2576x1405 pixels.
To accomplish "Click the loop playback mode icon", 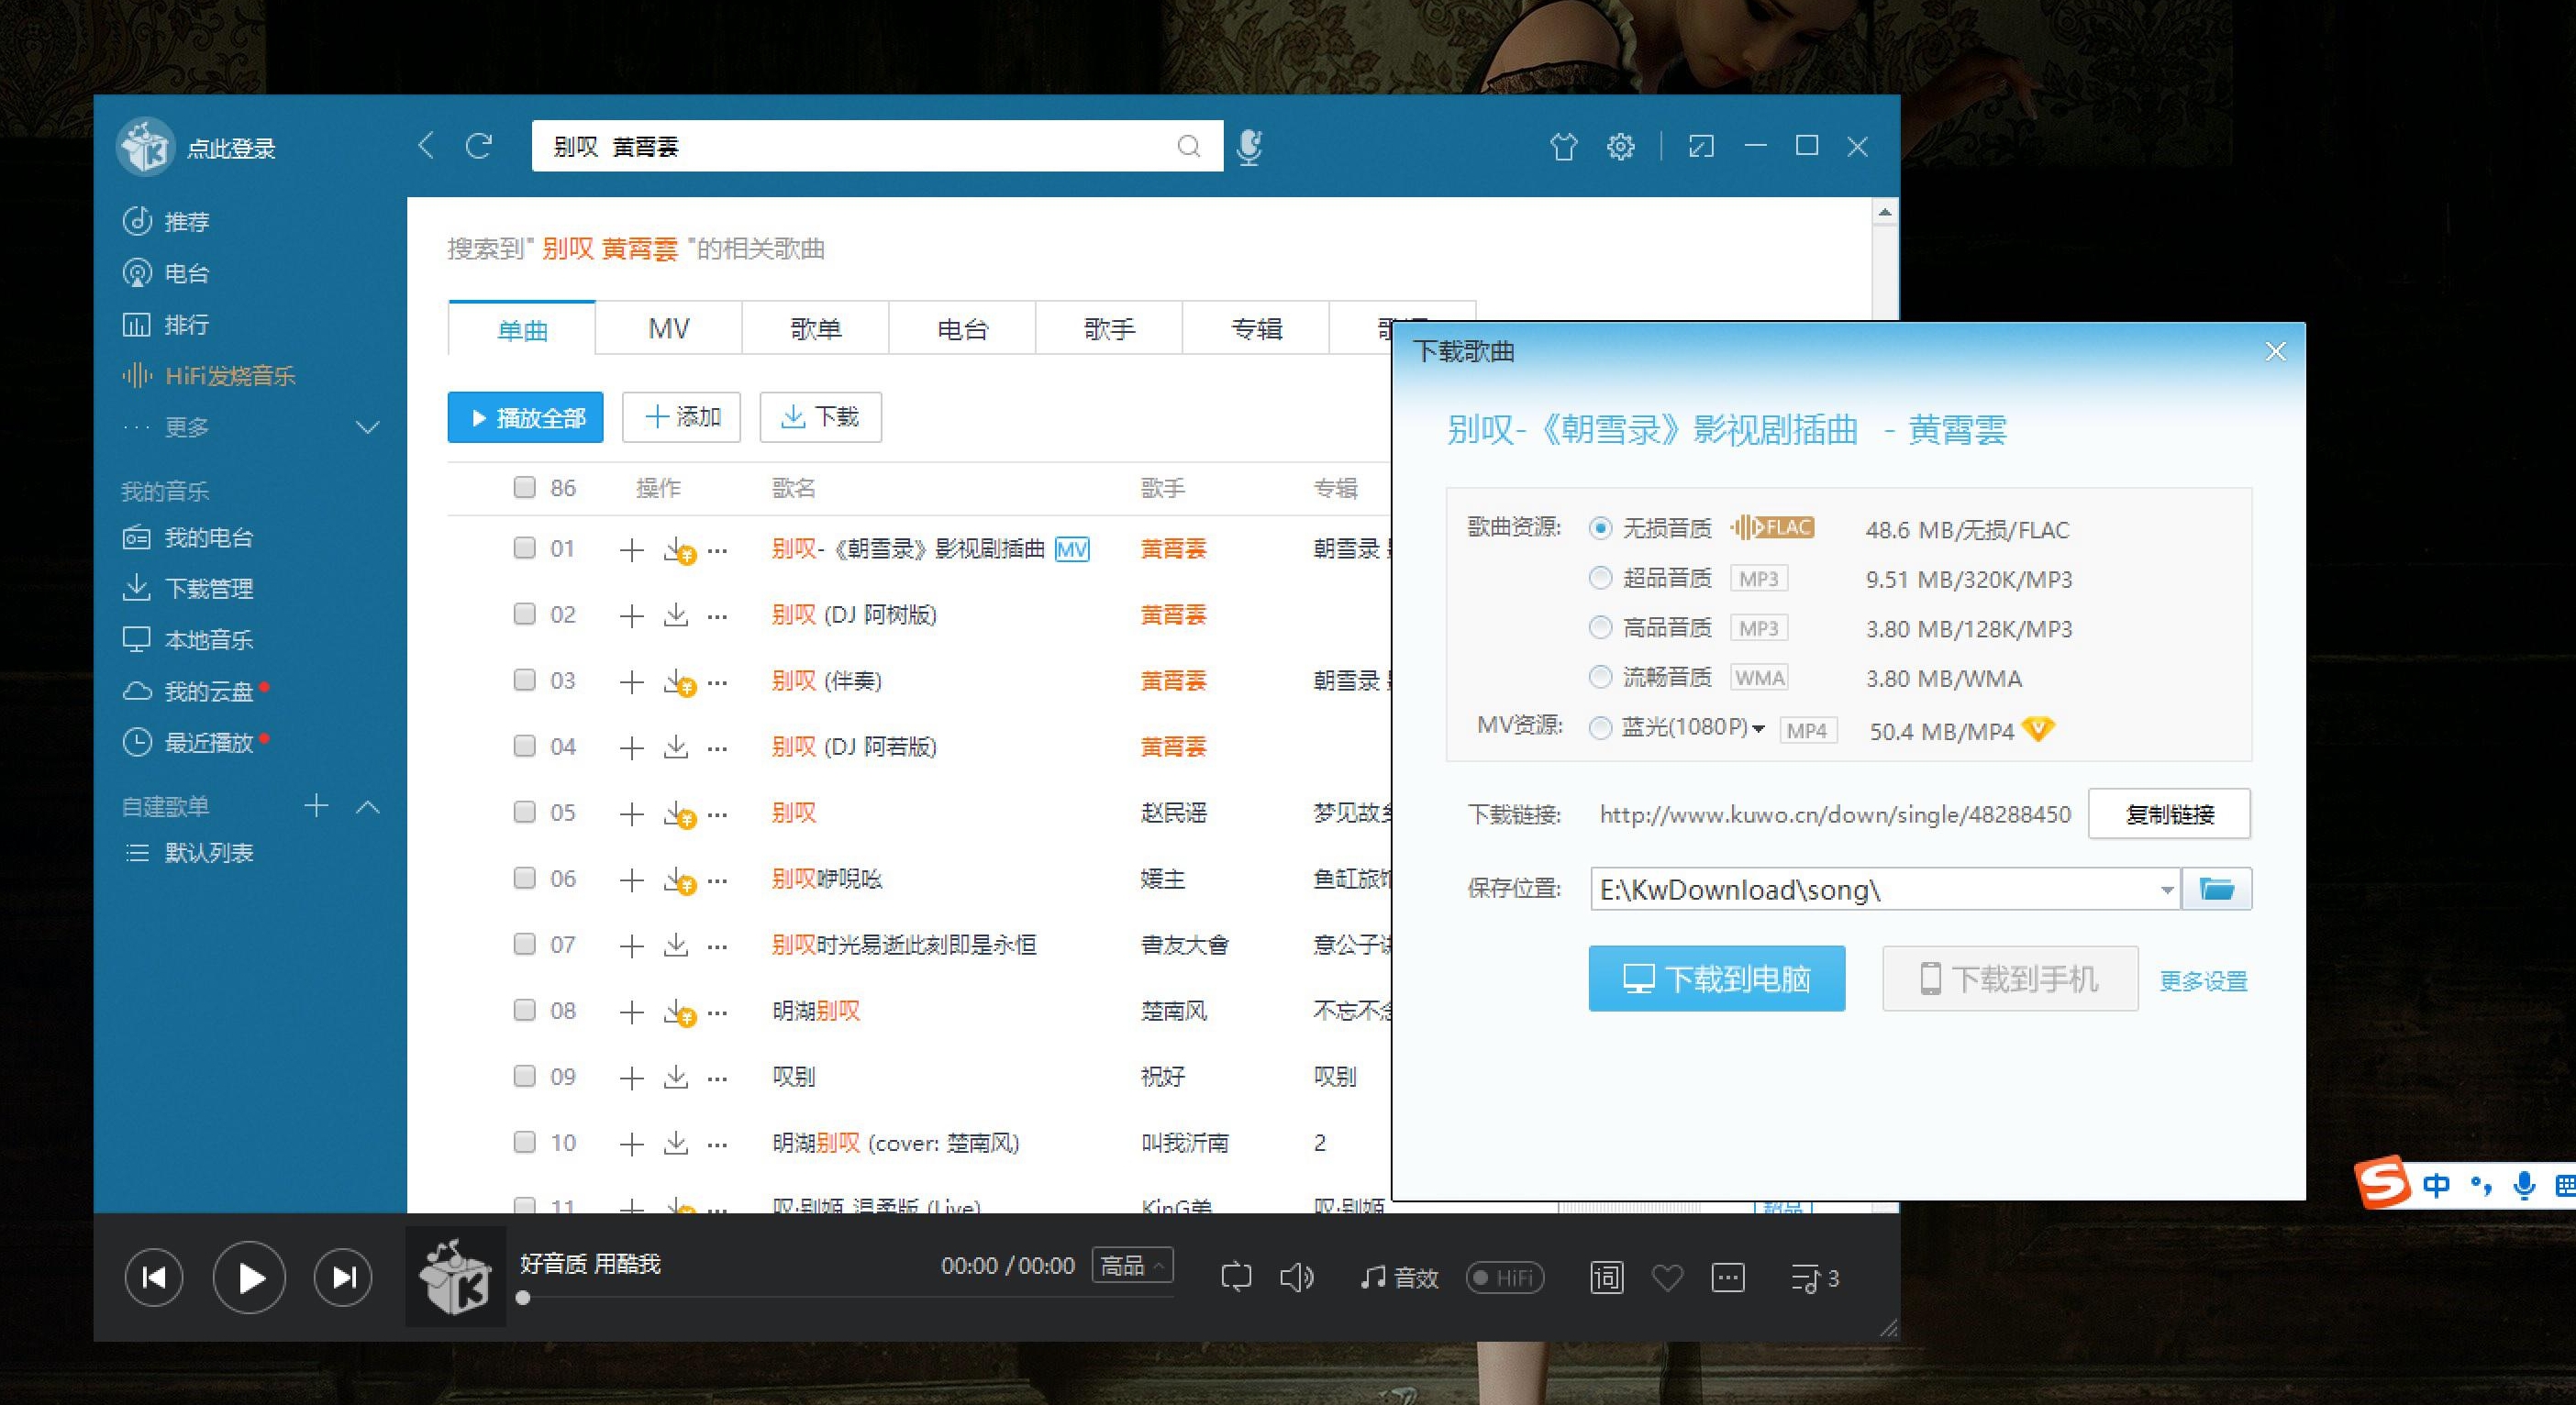I will tap(1236, 1277).
